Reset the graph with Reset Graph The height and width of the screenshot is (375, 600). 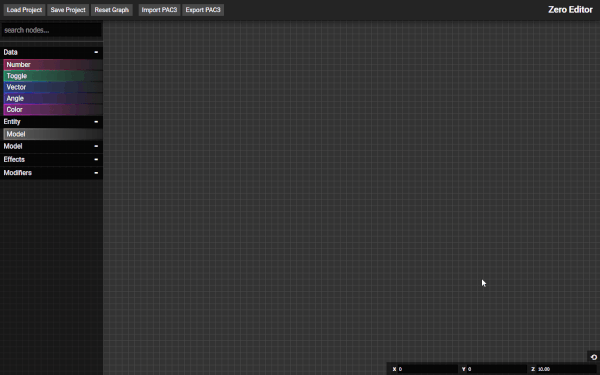[x=112, y=10]
